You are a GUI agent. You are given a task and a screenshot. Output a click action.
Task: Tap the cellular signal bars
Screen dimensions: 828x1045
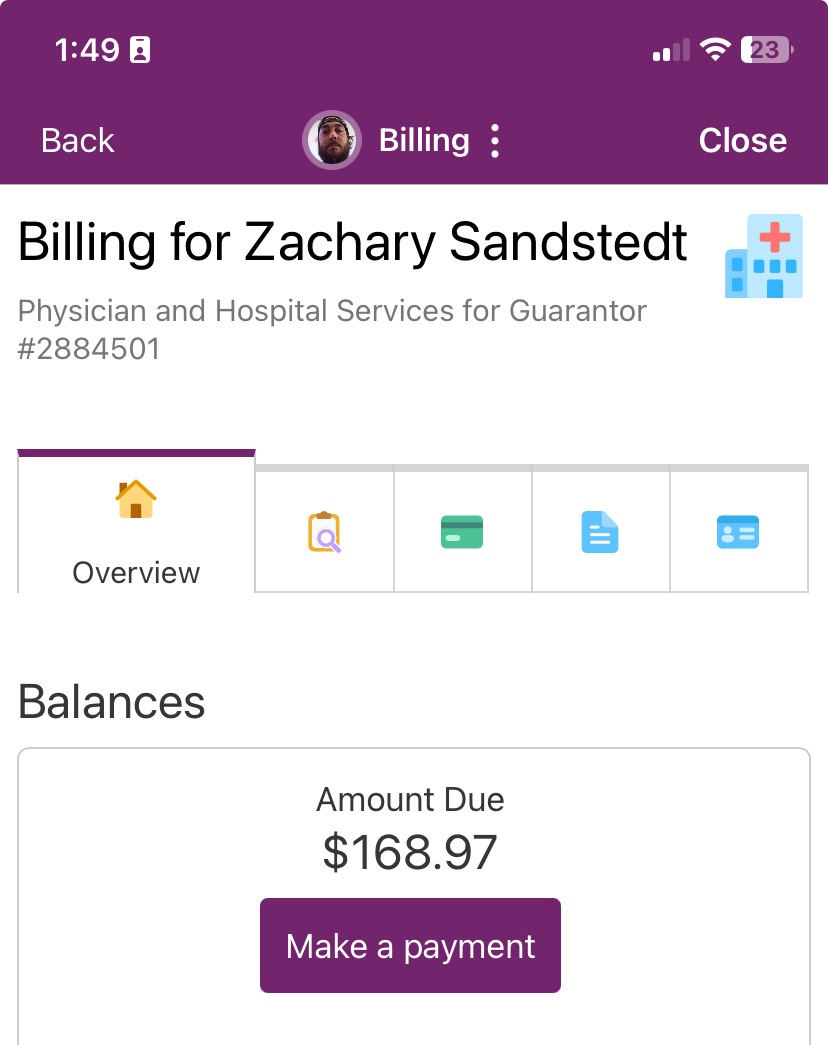click(x=671, y=50)
